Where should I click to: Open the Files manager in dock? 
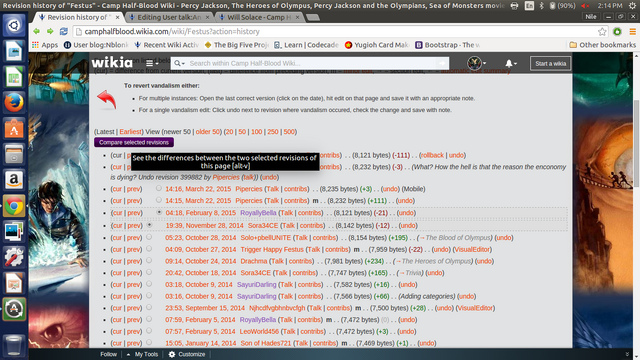(14, 154)
